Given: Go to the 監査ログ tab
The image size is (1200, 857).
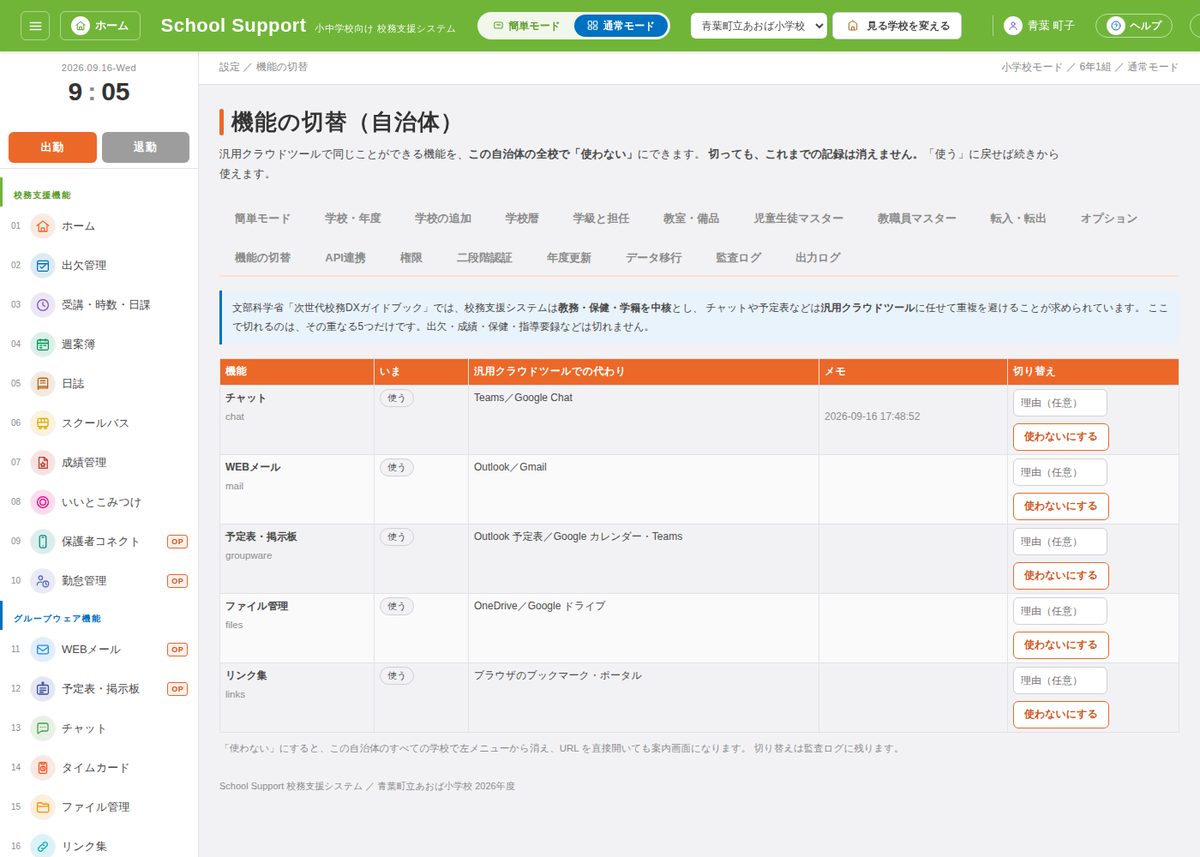Looking at the screenshot, I should coord(738,257).
